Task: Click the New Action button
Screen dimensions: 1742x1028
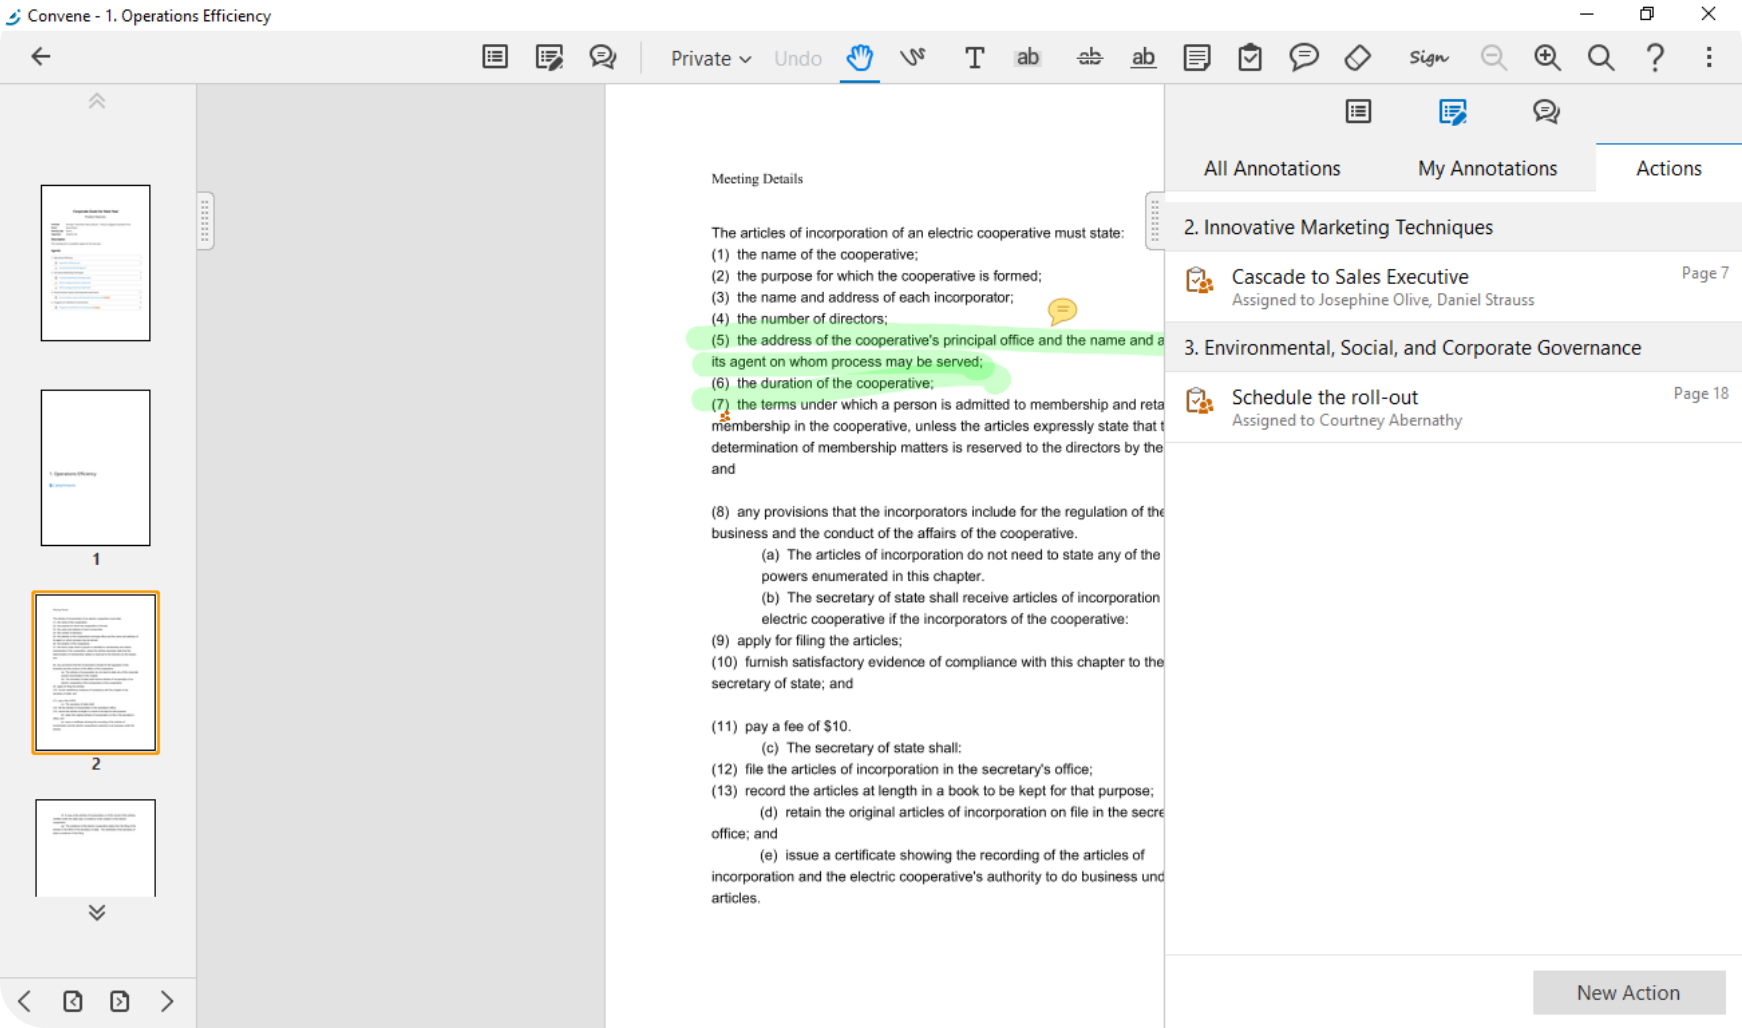Action: [x=1628, y=992]
